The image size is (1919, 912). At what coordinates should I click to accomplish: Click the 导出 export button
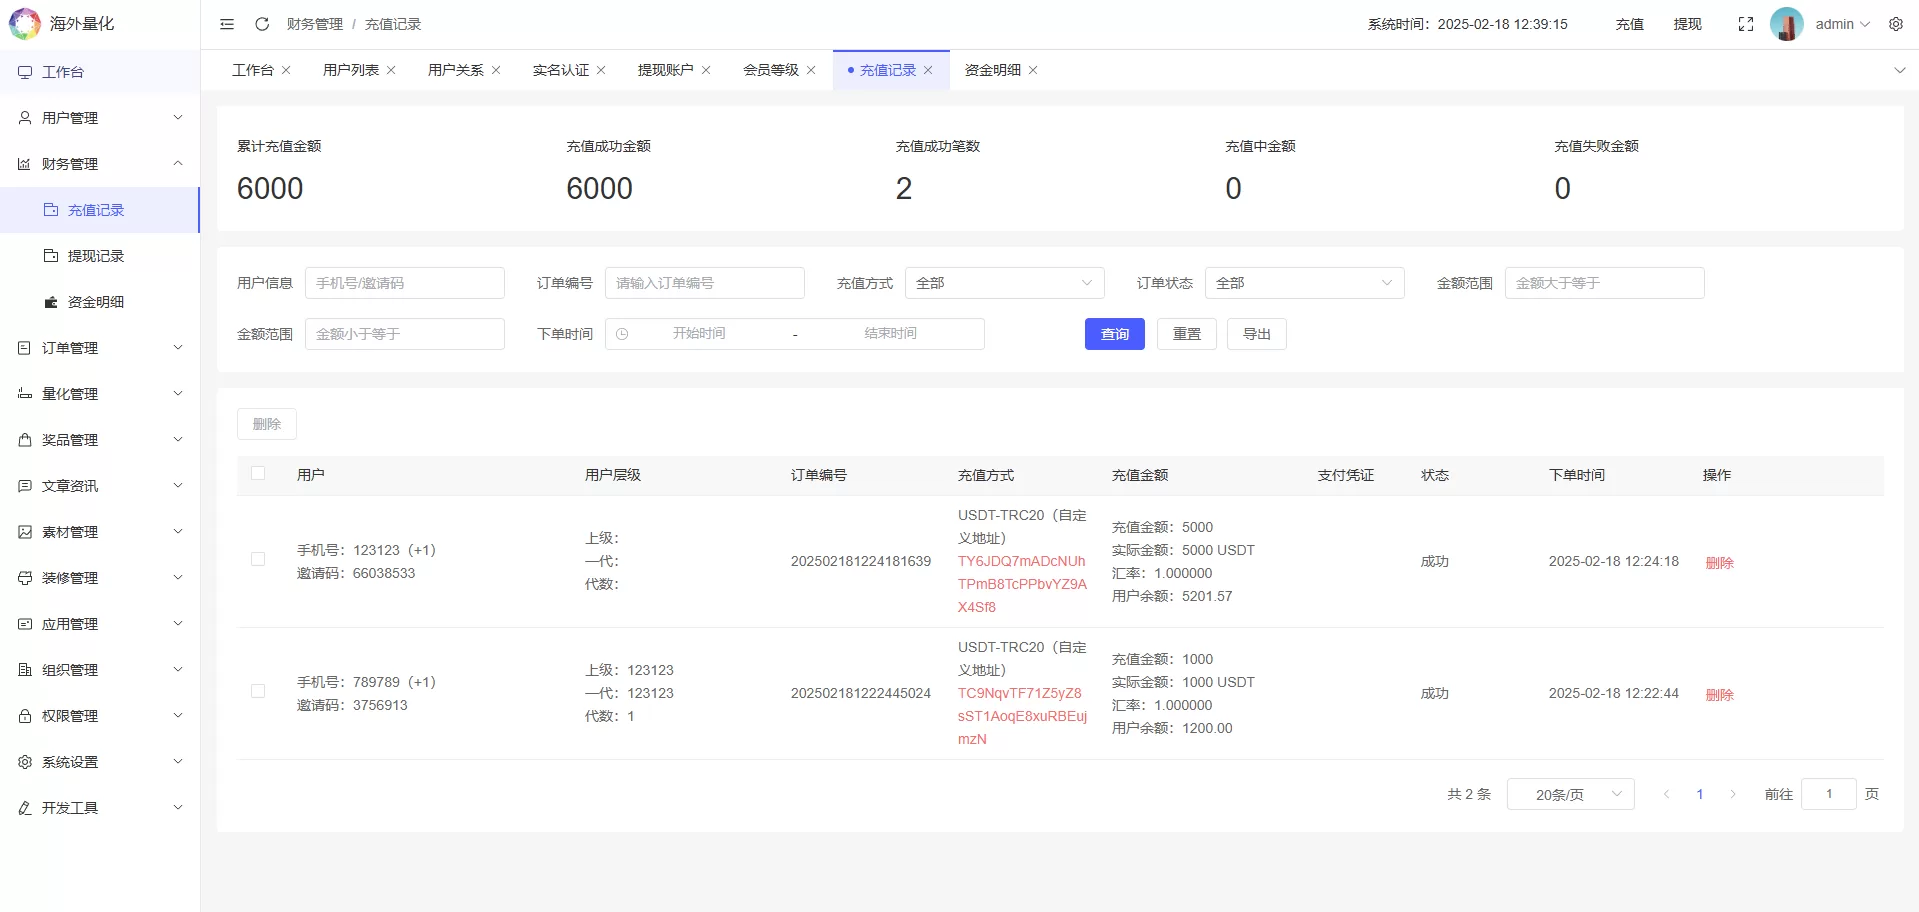coord(1256,334)
